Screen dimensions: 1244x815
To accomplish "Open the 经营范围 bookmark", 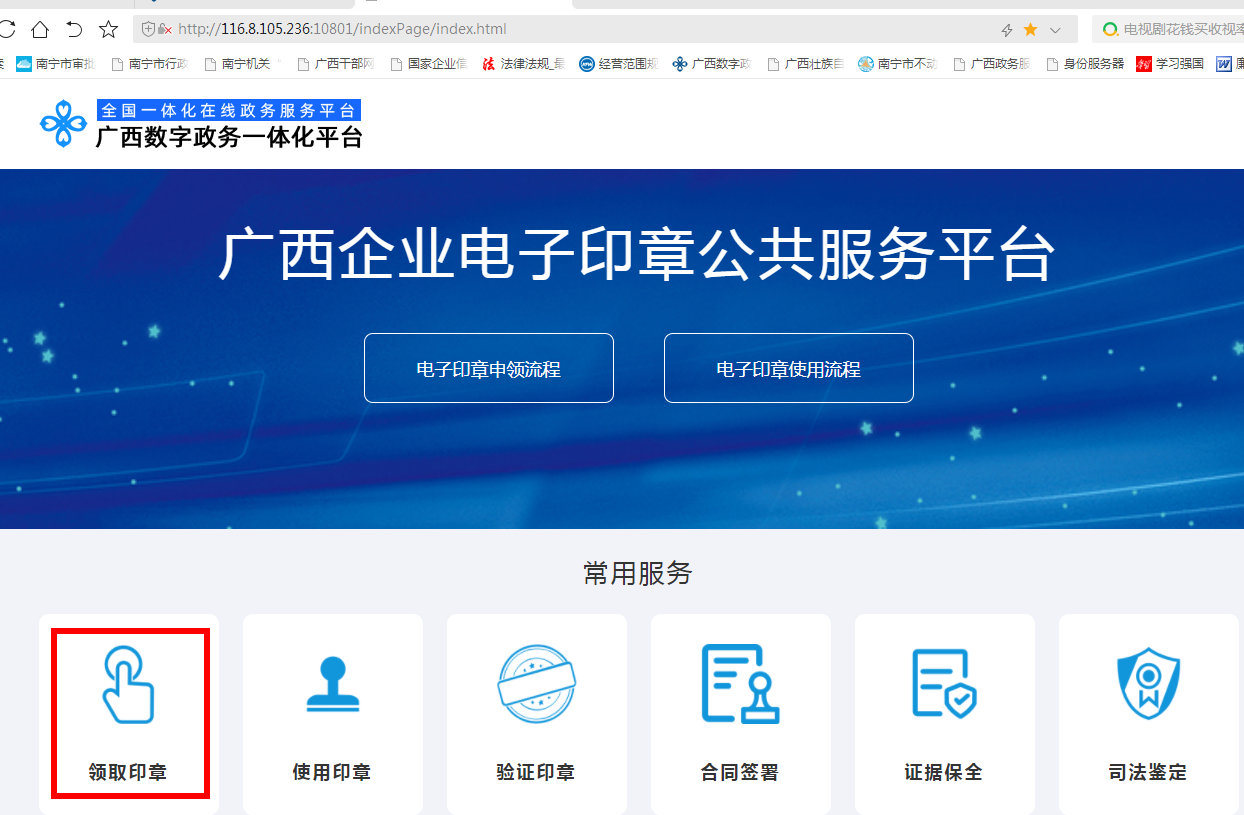I will pos(618,64).
